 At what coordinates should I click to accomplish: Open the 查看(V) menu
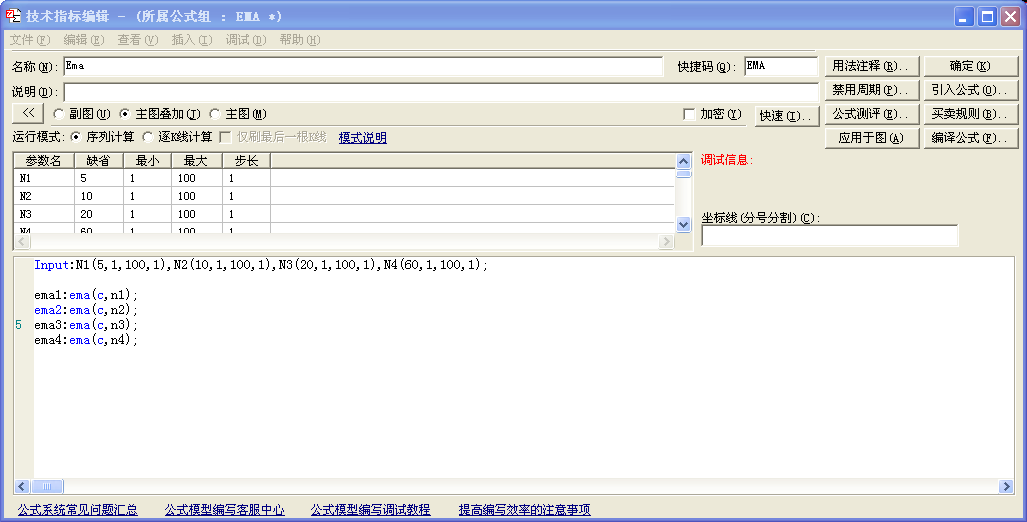click(x=138, y=40)
